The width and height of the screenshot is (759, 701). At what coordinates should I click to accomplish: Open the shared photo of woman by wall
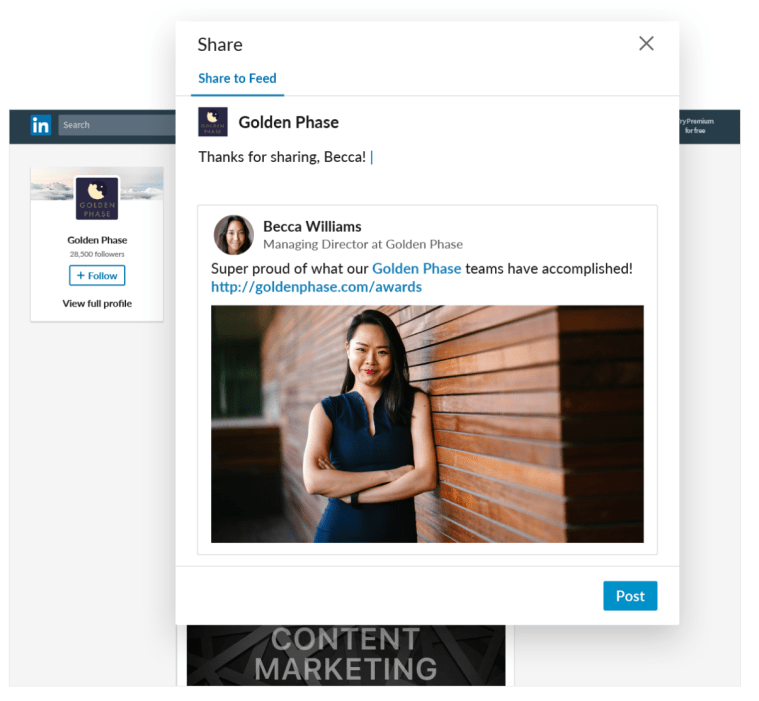pos(427,424)
